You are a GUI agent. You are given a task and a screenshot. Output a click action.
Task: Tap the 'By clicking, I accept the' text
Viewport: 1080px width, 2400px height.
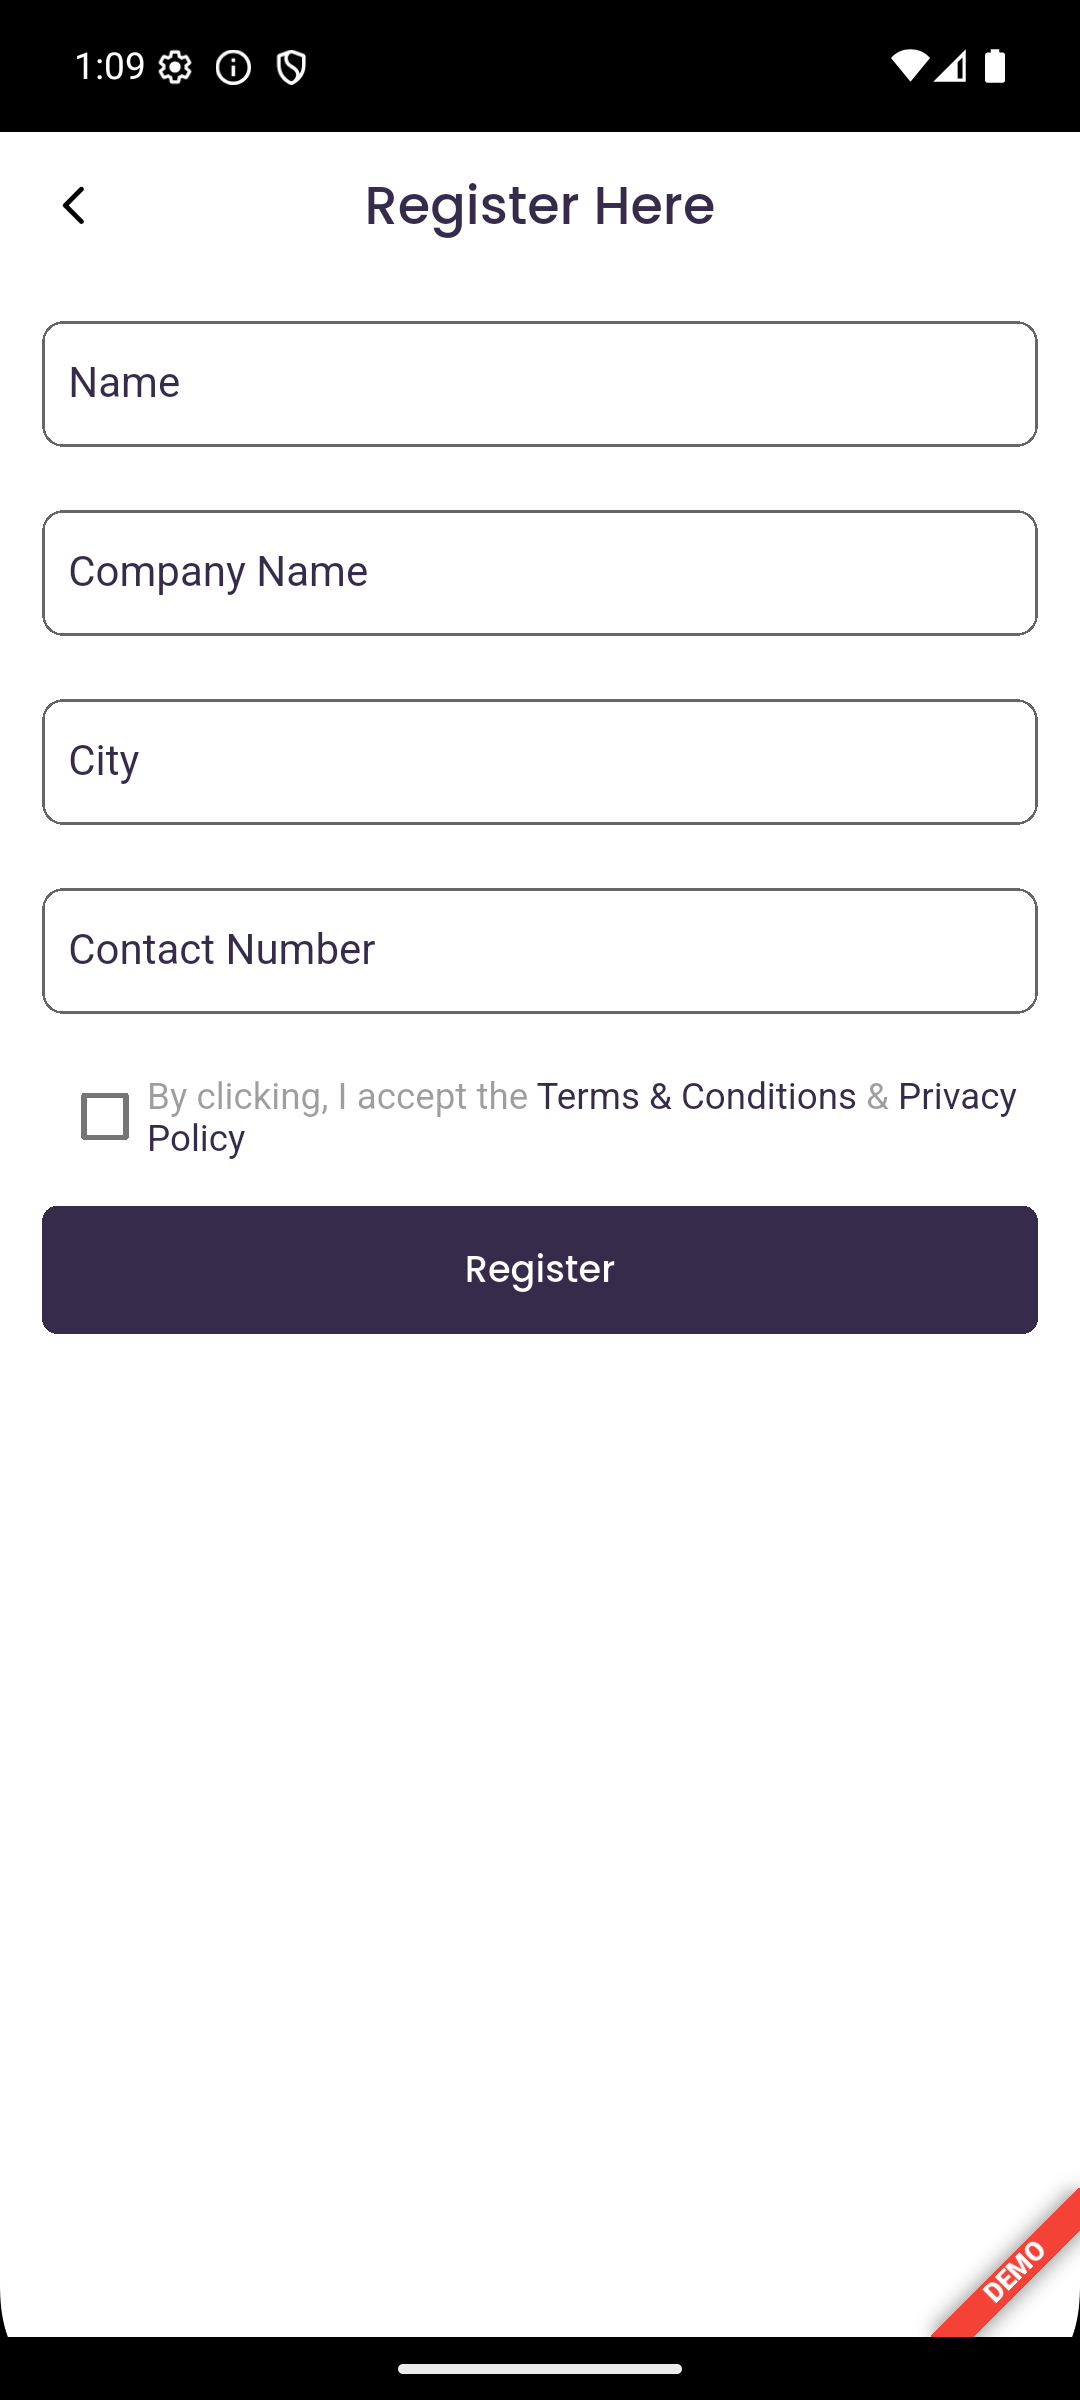[x=337, y=1096]
